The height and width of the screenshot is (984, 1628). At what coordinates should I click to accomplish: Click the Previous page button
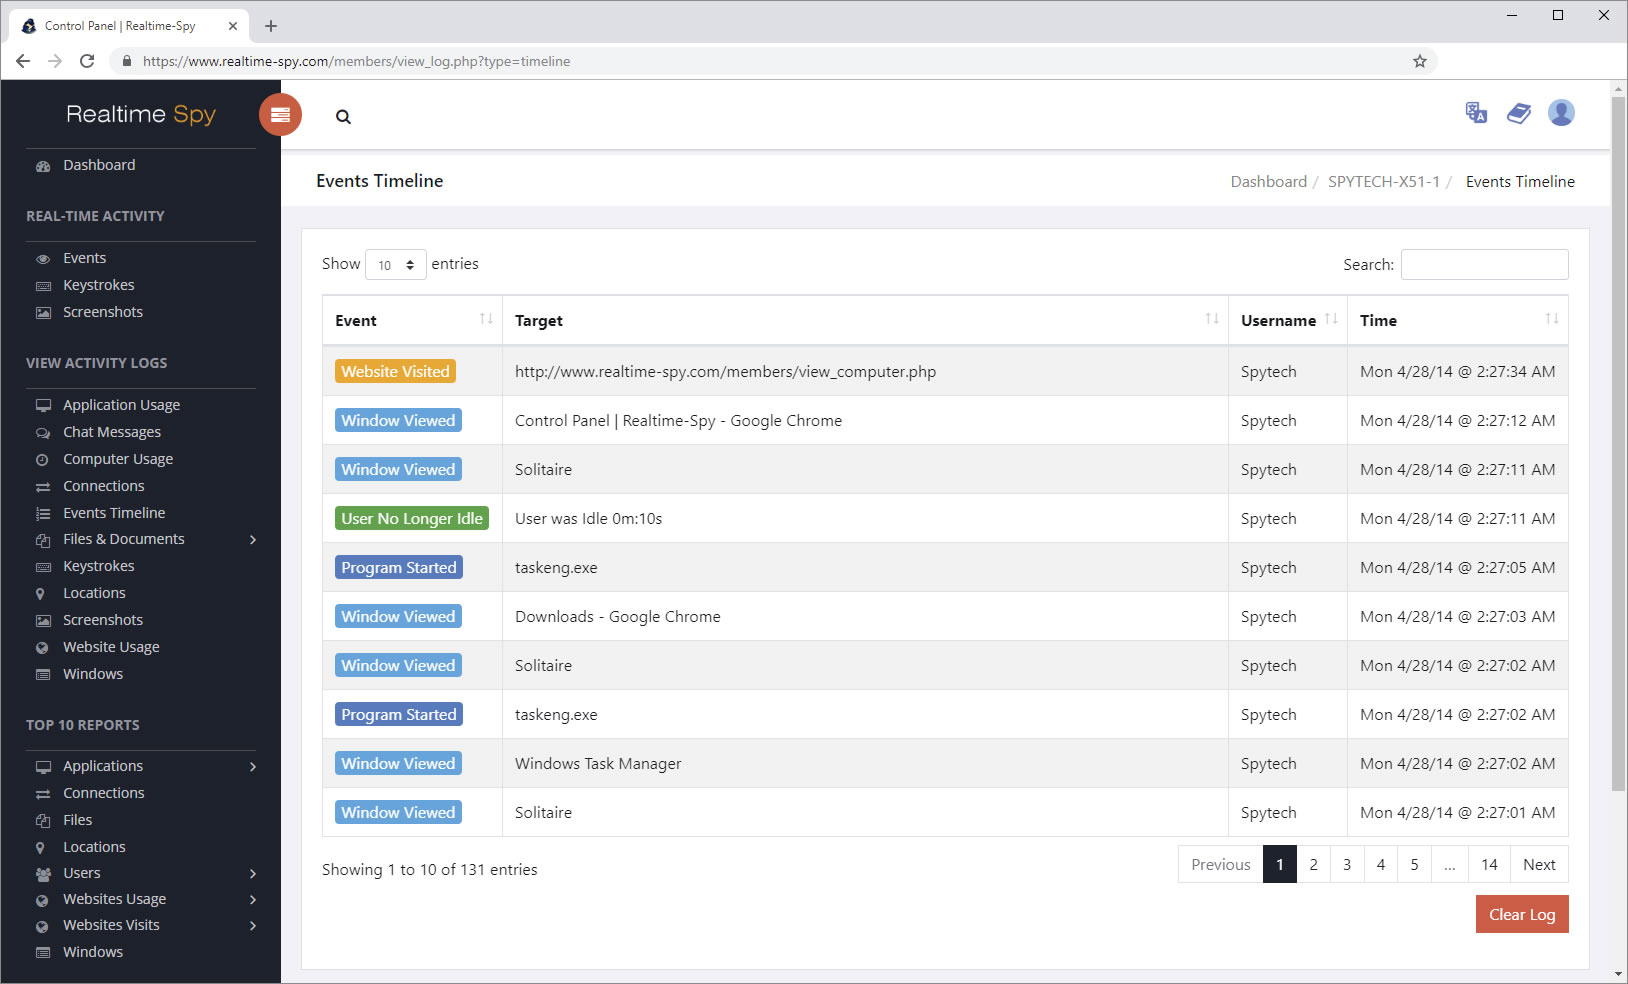pos(1220,865)
